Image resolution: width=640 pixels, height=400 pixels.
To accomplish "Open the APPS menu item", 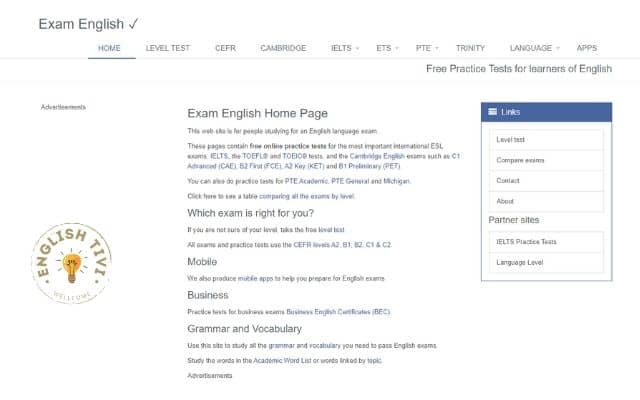I will click(587, 48).
